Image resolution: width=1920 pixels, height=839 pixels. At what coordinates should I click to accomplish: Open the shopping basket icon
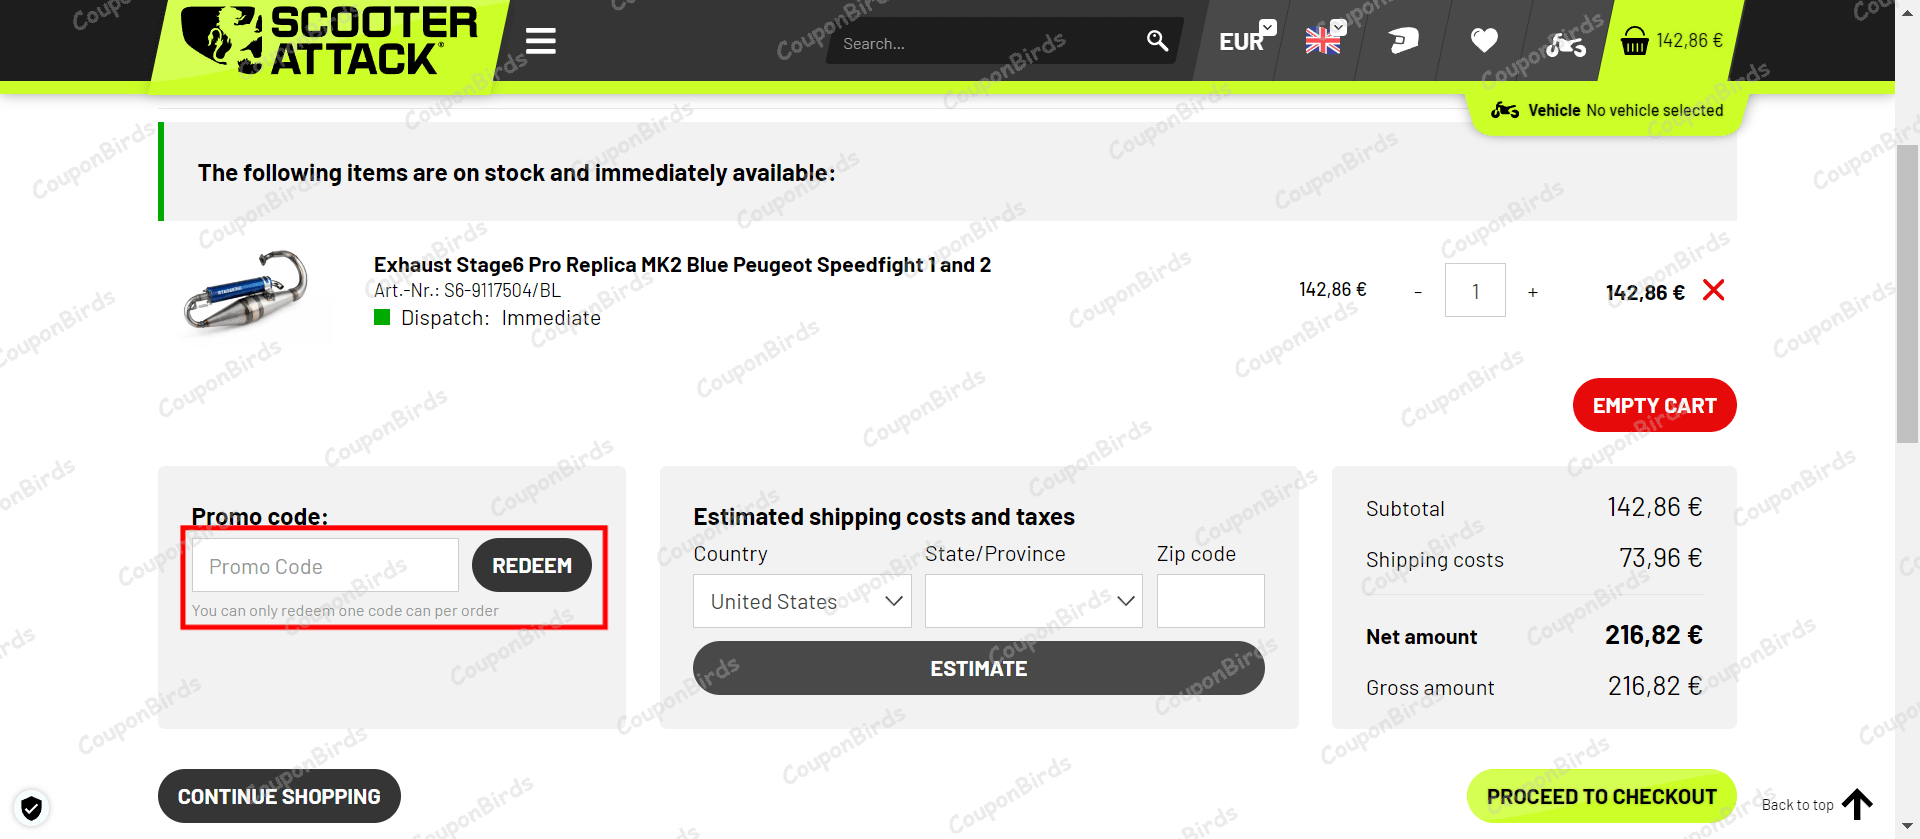[1635, 42]
